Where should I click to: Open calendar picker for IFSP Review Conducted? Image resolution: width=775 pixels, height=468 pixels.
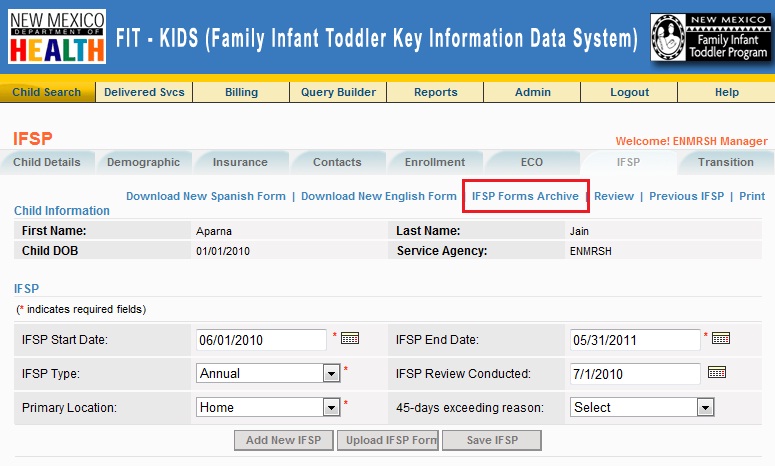(717, 372)
